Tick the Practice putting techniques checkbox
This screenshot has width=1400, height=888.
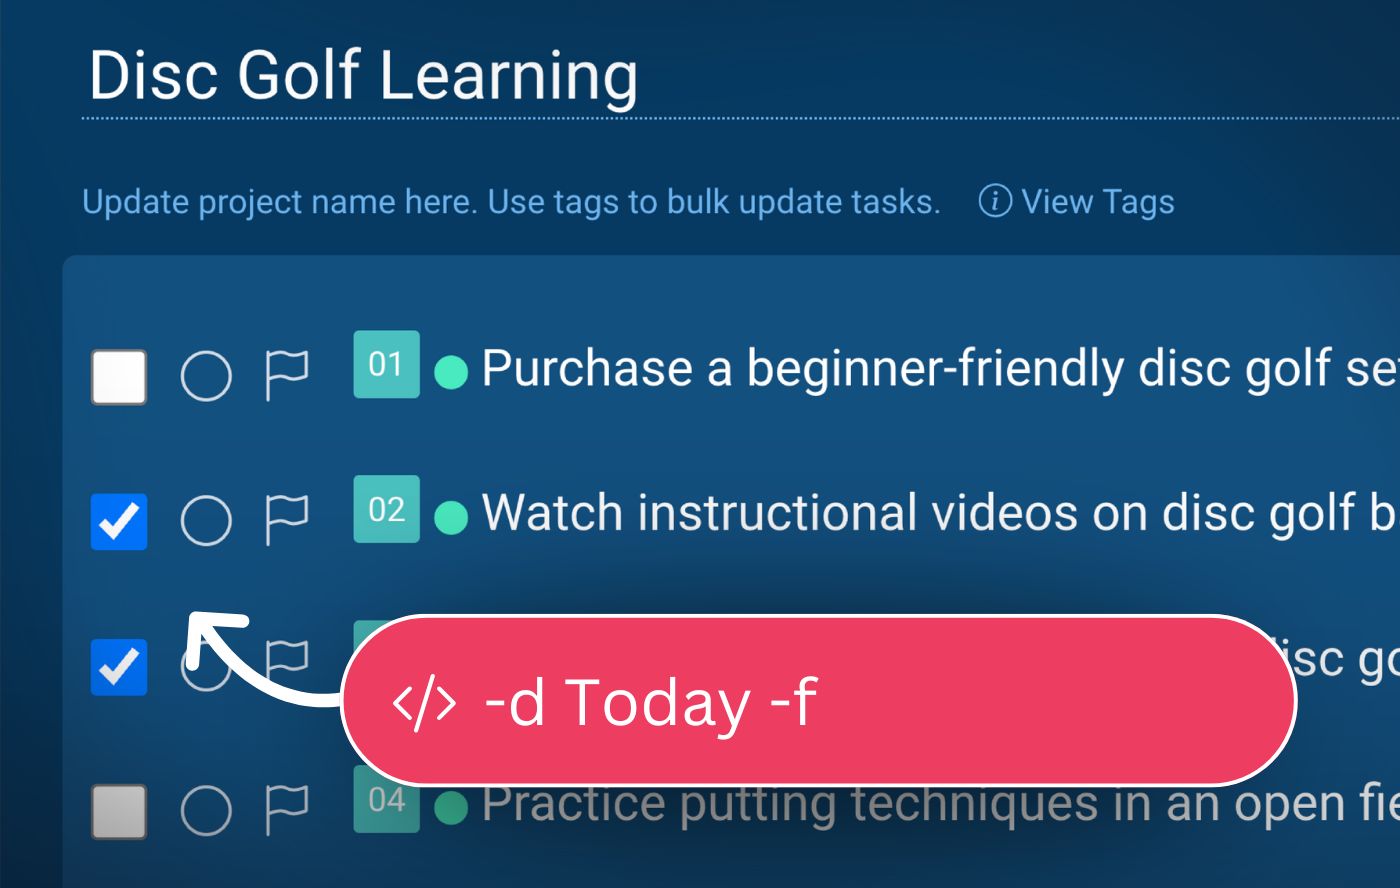coord(119,811)
